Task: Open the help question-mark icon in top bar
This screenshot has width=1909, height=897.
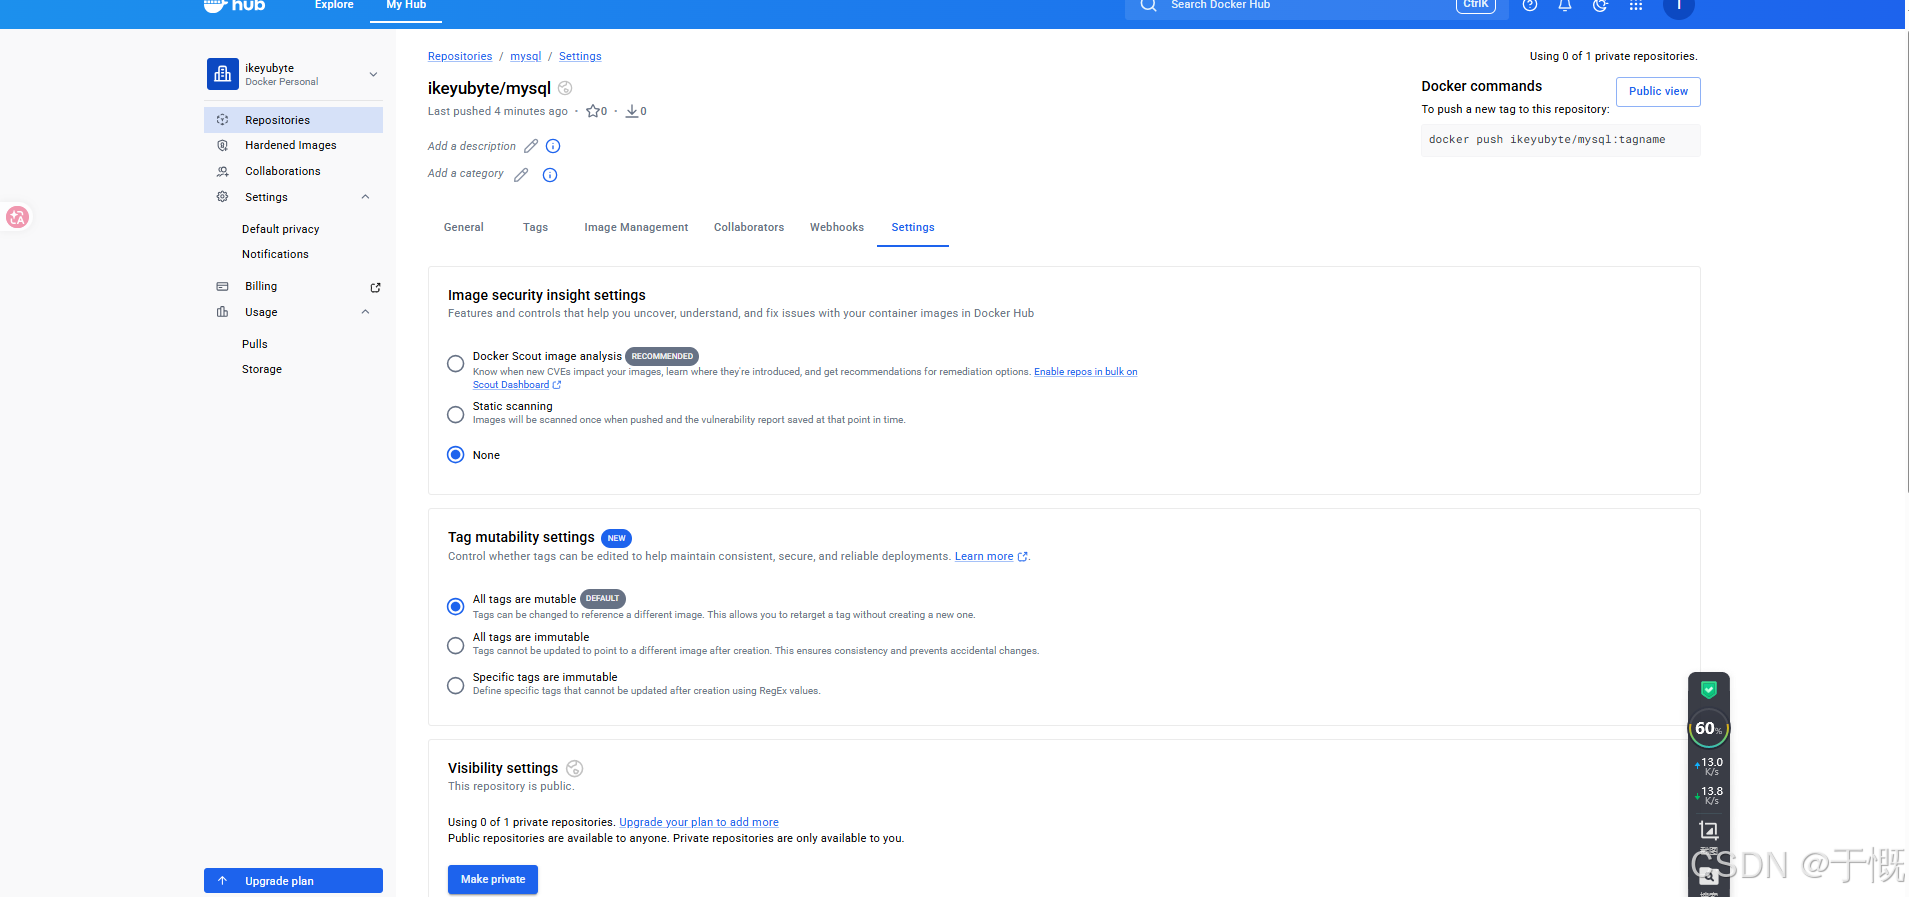Action: [1529, 5]
